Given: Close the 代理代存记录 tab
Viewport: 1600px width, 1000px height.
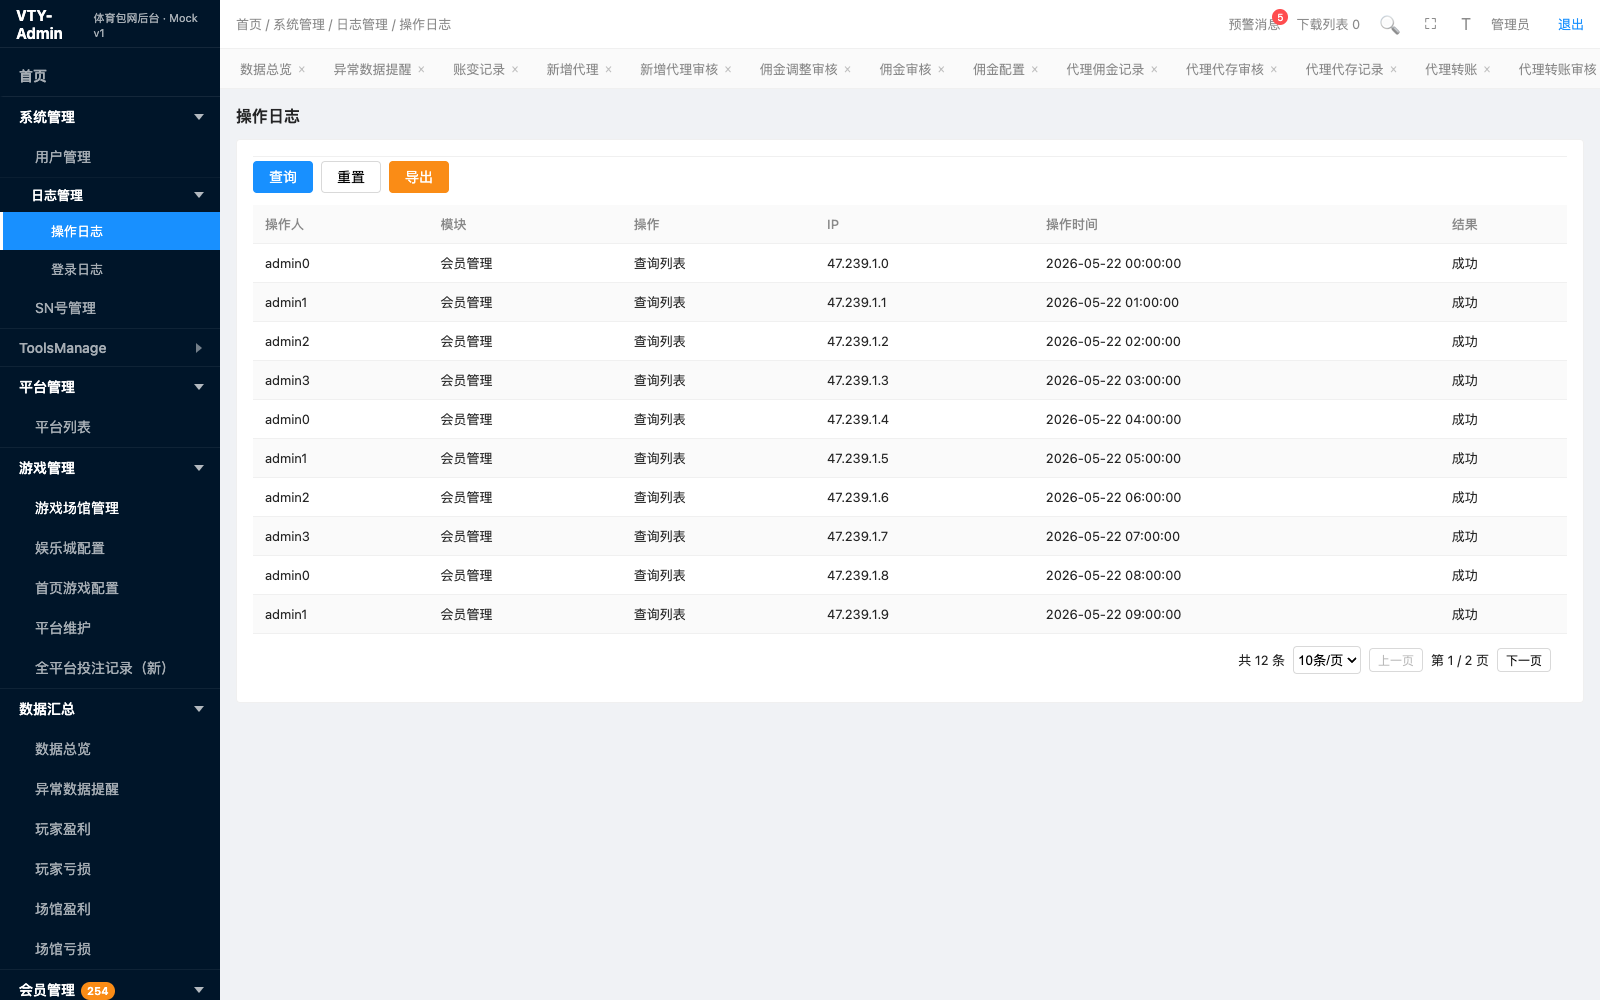Looking at the screenshot, I should click(1393, 70).
